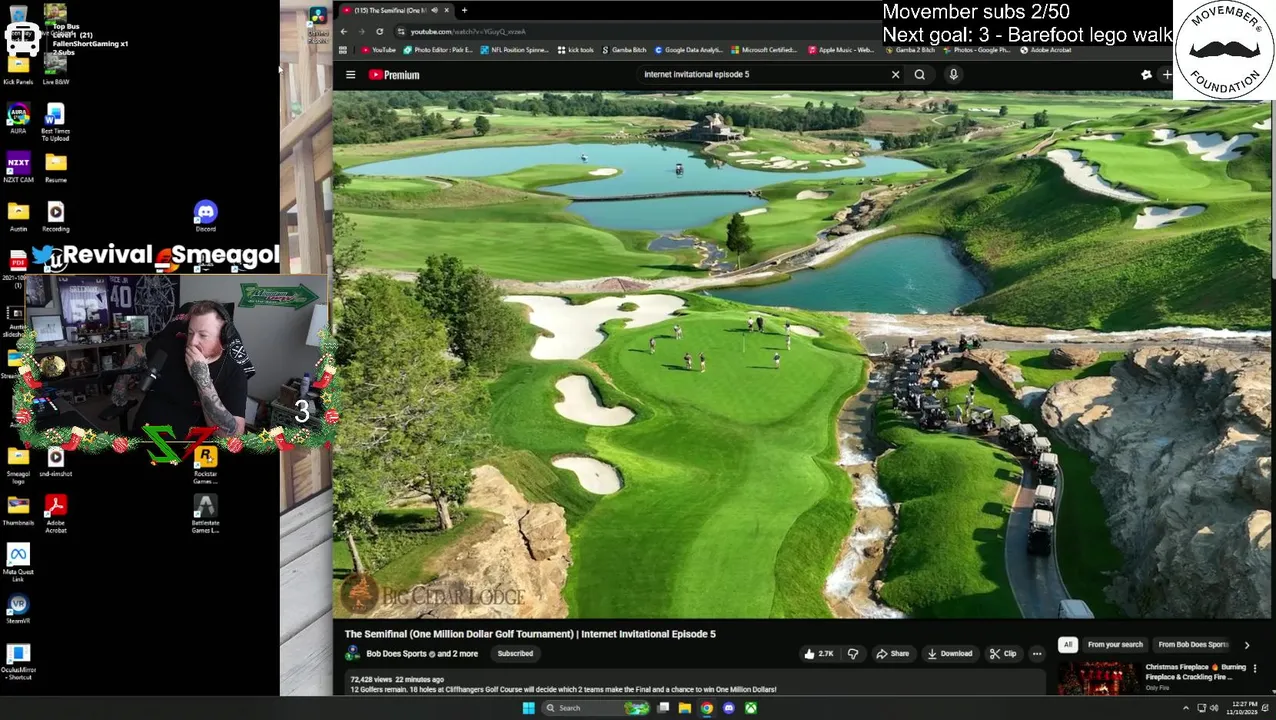This screenshot has height=720, width=1276.
Task: Open options for Christmas Fireplace suggestion
Action: click(x=1254, y=668)
